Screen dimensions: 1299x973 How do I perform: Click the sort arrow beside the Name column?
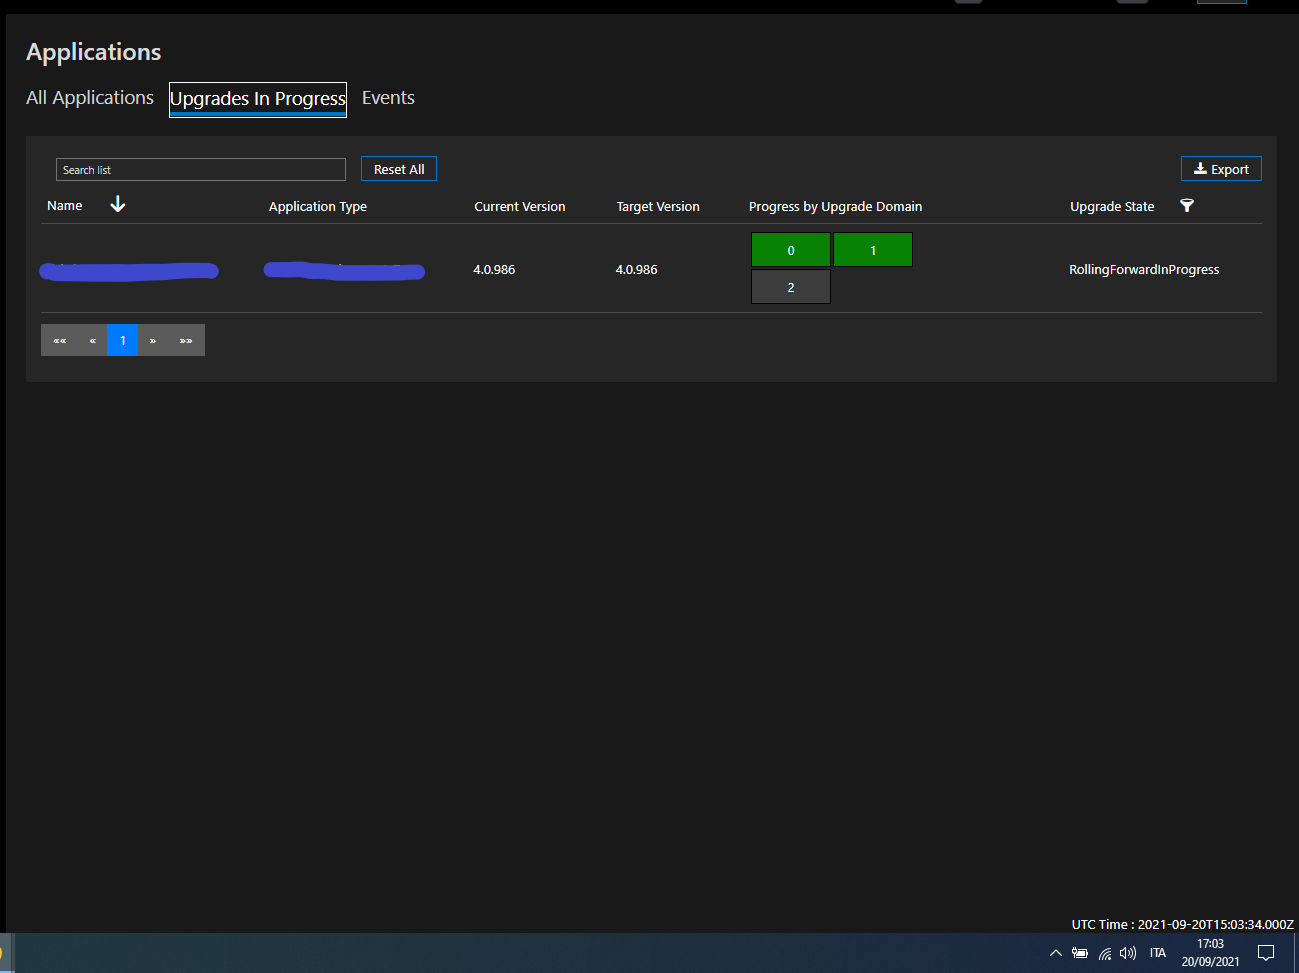(x=117, y=203)
